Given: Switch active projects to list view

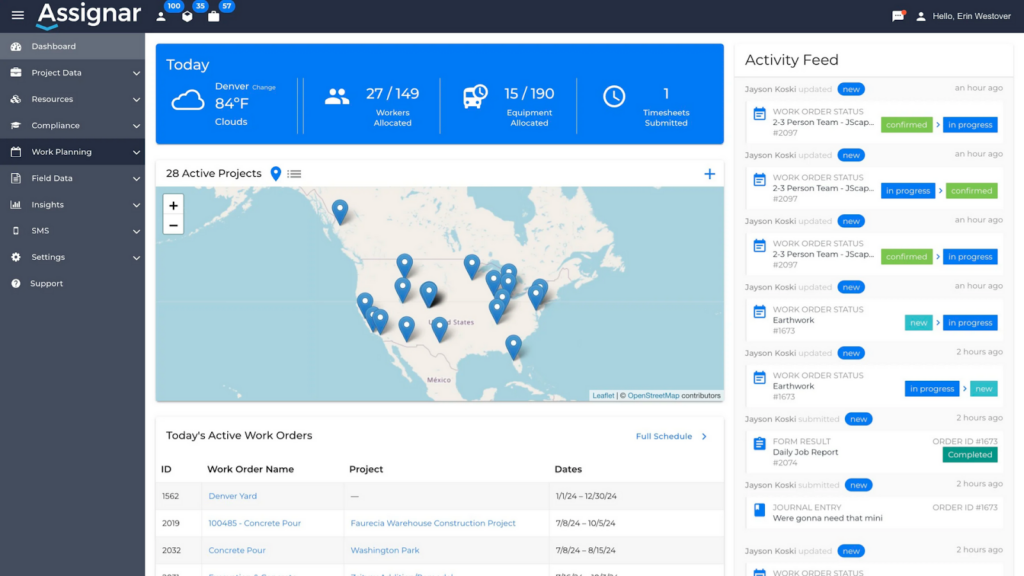Looking at the screenshot, I should pos(293,172).
